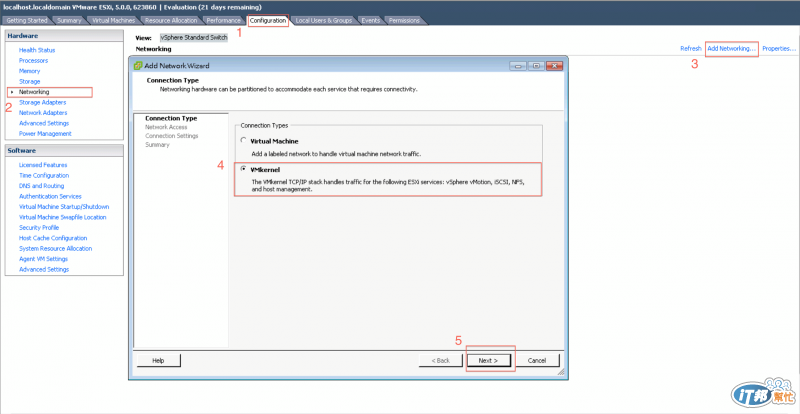800x414 pixels.
Task: Open the Permissions tab
Action: click(x=404, y=20)
